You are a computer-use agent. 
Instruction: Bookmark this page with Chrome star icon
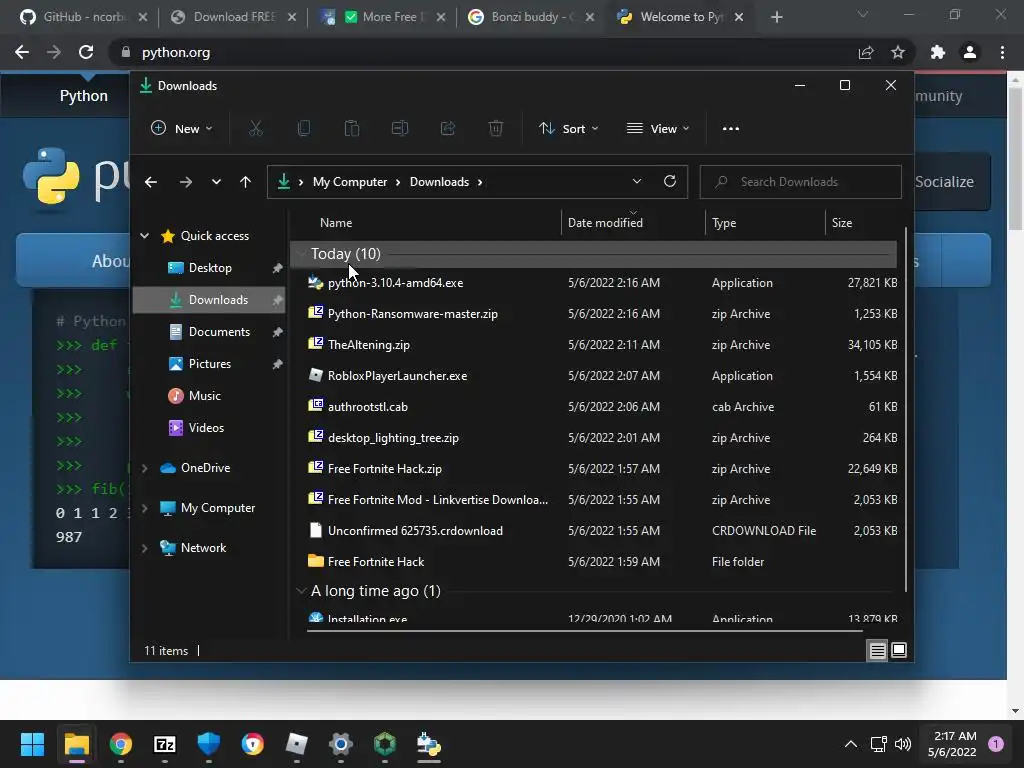[x=898, y=52]
